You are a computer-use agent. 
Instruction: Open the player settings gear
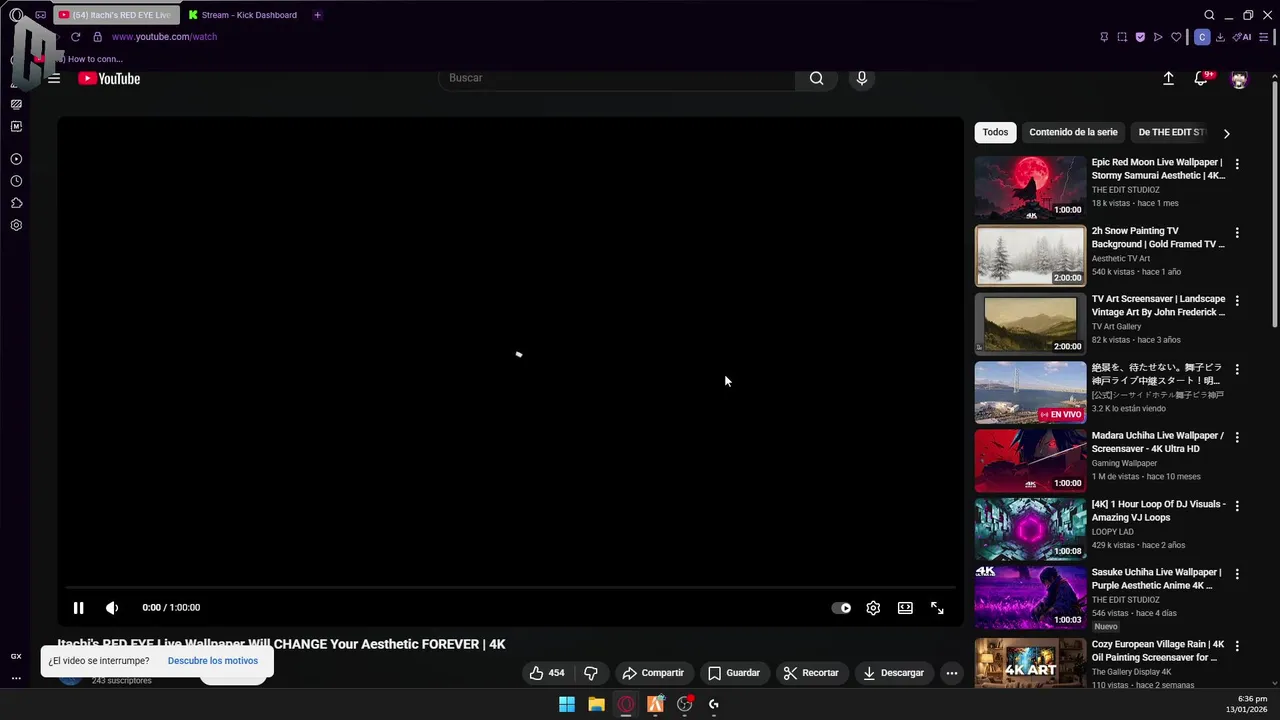pyautogui.click(x=873, y=608)
